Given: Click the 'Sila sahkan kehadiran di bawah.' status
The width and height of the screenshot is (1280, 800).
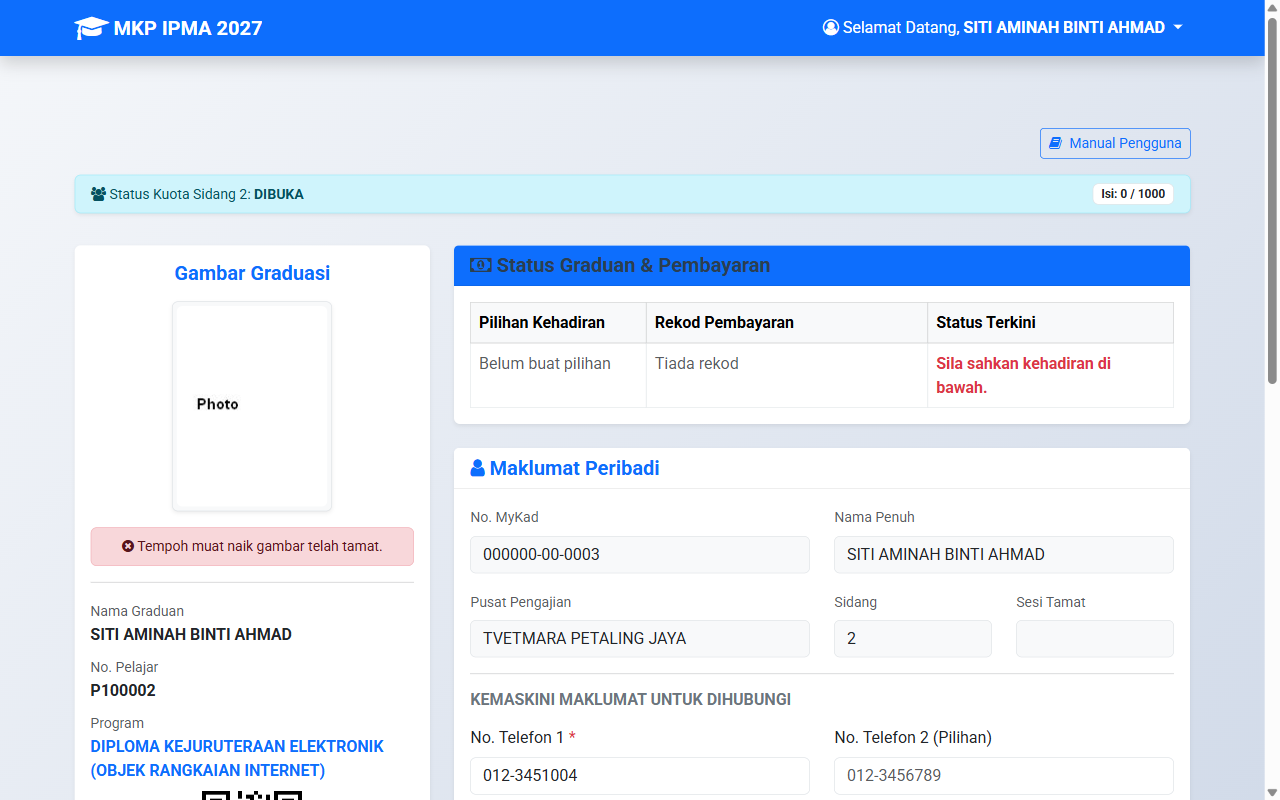Looking at the screenshot, I should point(1023,375).
